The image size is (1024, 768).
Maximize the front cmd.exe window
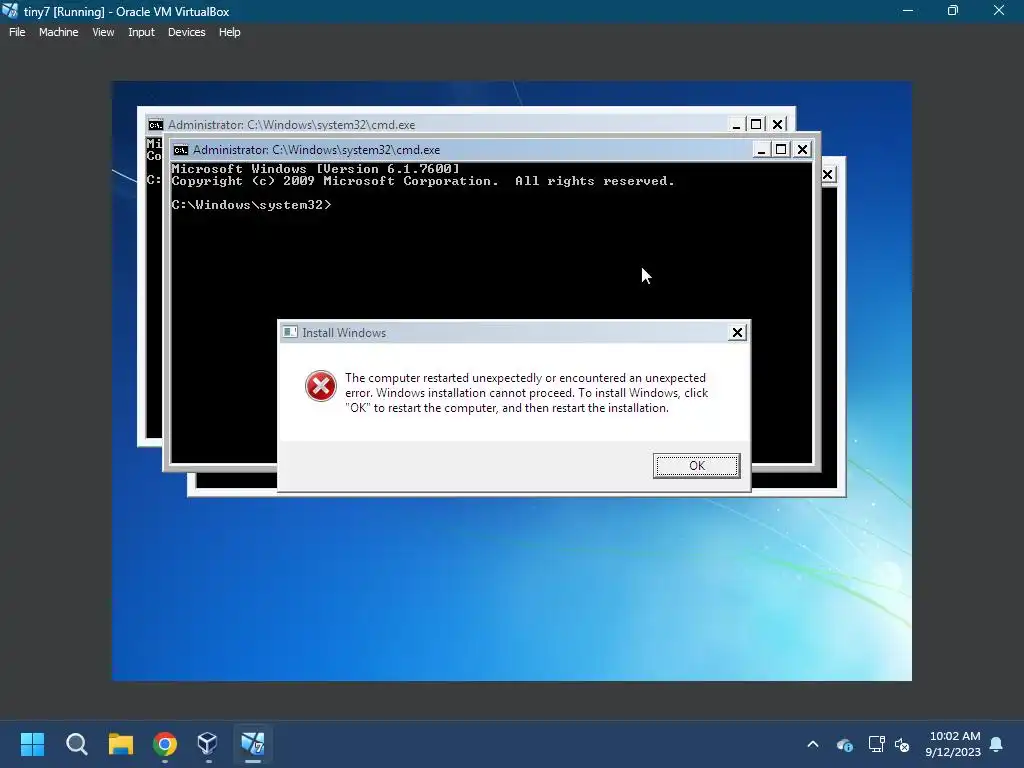click(x=781, y=150)
